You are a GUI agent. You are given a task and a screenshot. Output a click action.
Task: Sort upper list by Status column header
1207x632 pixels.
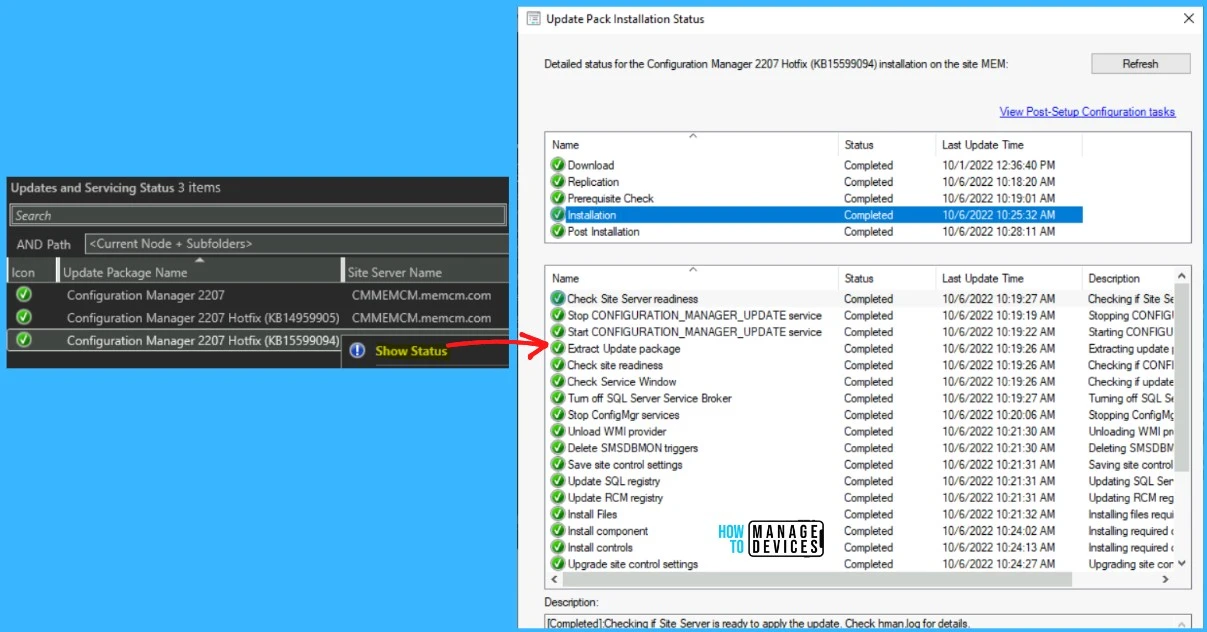(886, 145)
